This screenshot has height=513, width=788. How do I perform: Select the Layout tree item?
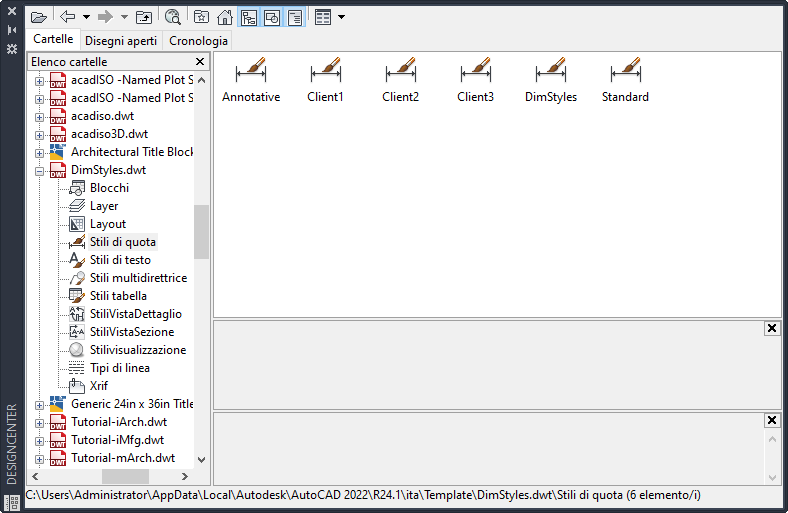(108, 224)
